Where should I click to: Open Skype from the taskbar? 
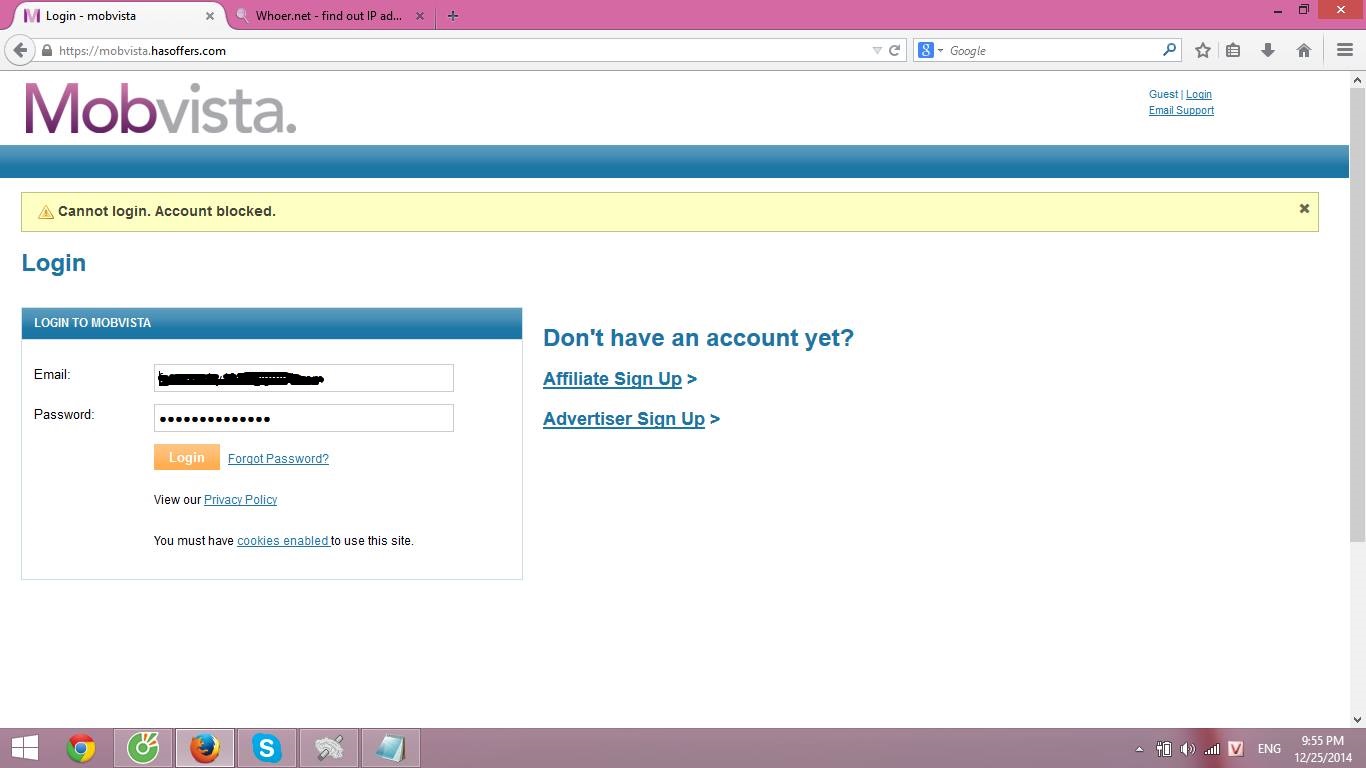[x=267, y=748]
